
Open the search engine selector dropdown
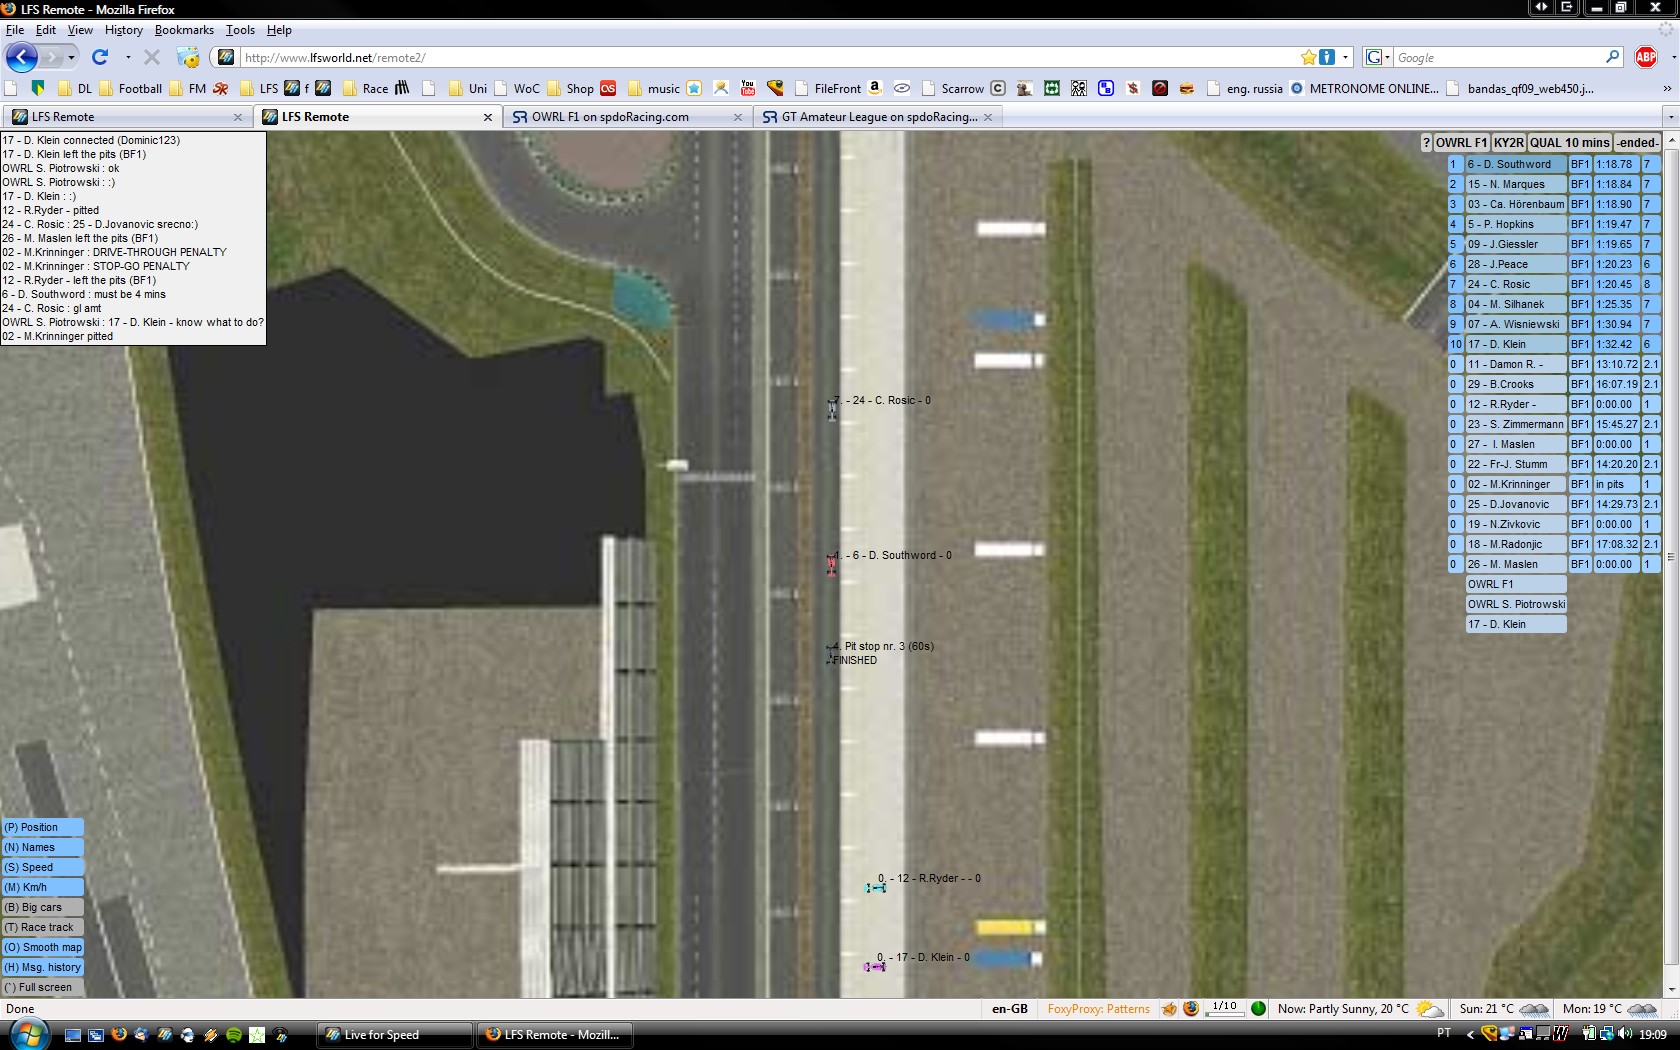click(1378, 57)
